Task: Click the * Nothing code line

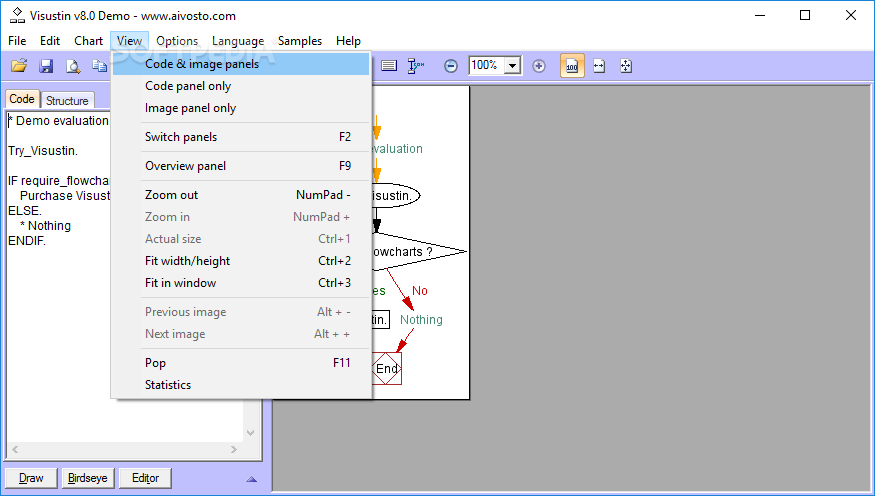Action: coord(45,226)
